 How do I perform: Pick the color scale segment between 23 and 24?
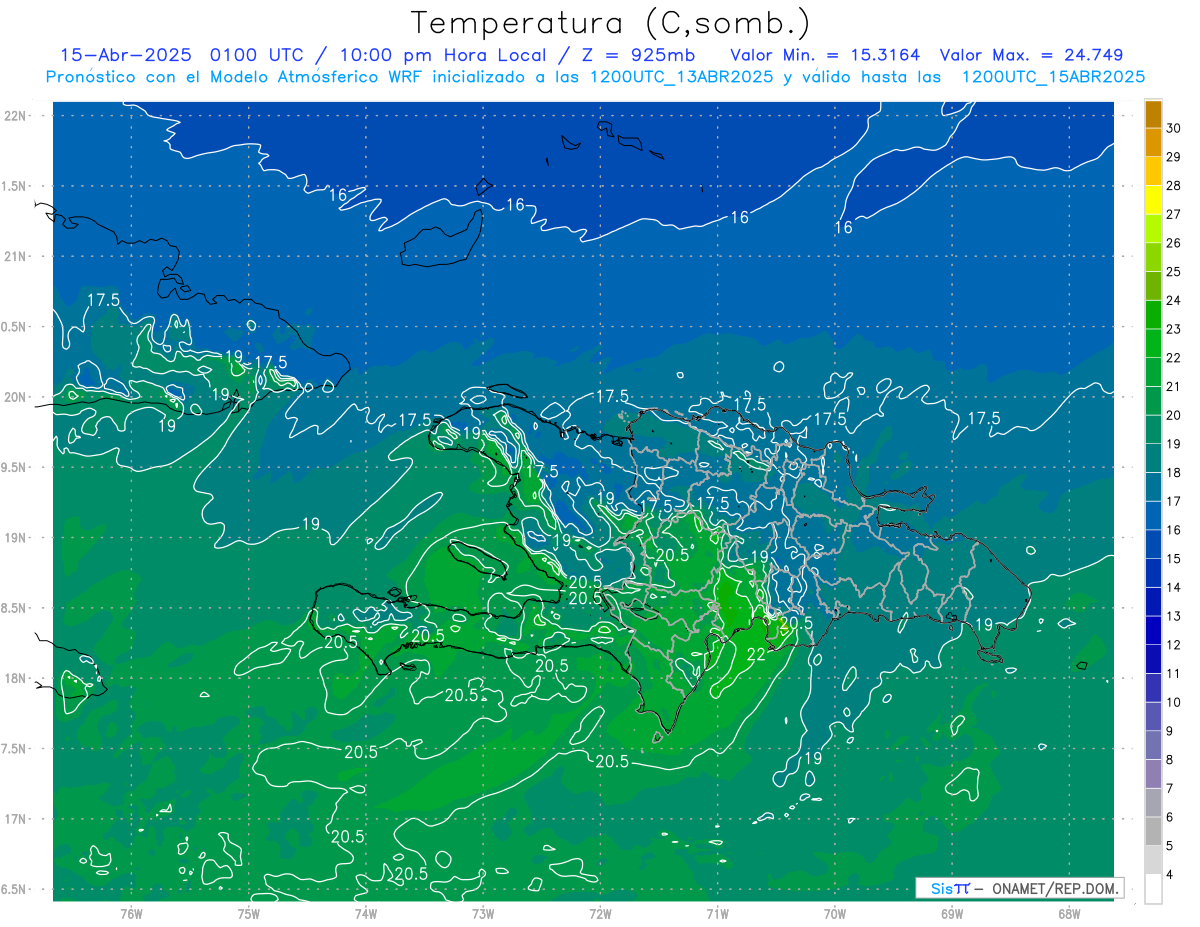[1153, 315]
